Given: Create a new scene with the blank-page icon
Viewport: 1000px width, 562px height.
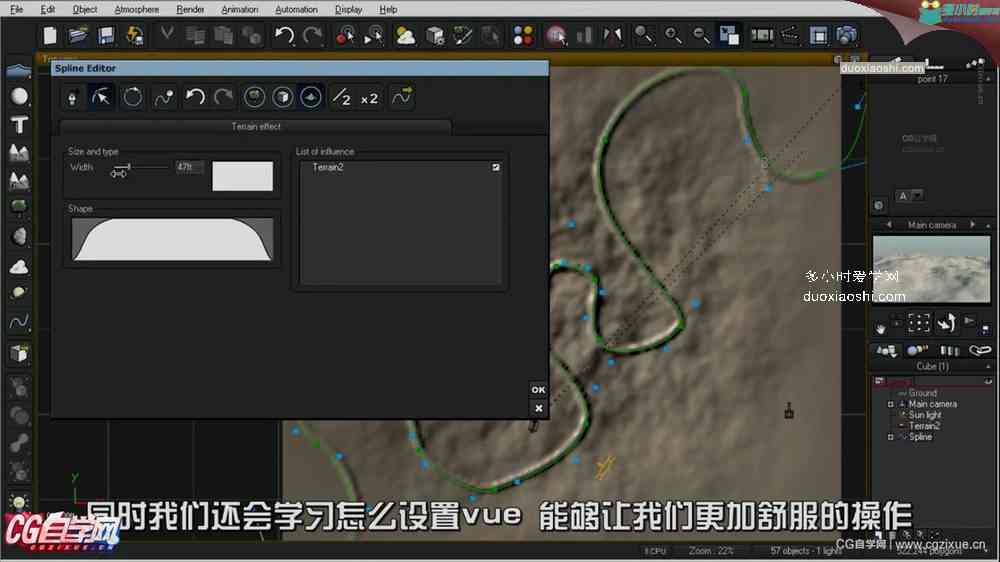Looking at the screenshot, I should click(x=50, y=36).
